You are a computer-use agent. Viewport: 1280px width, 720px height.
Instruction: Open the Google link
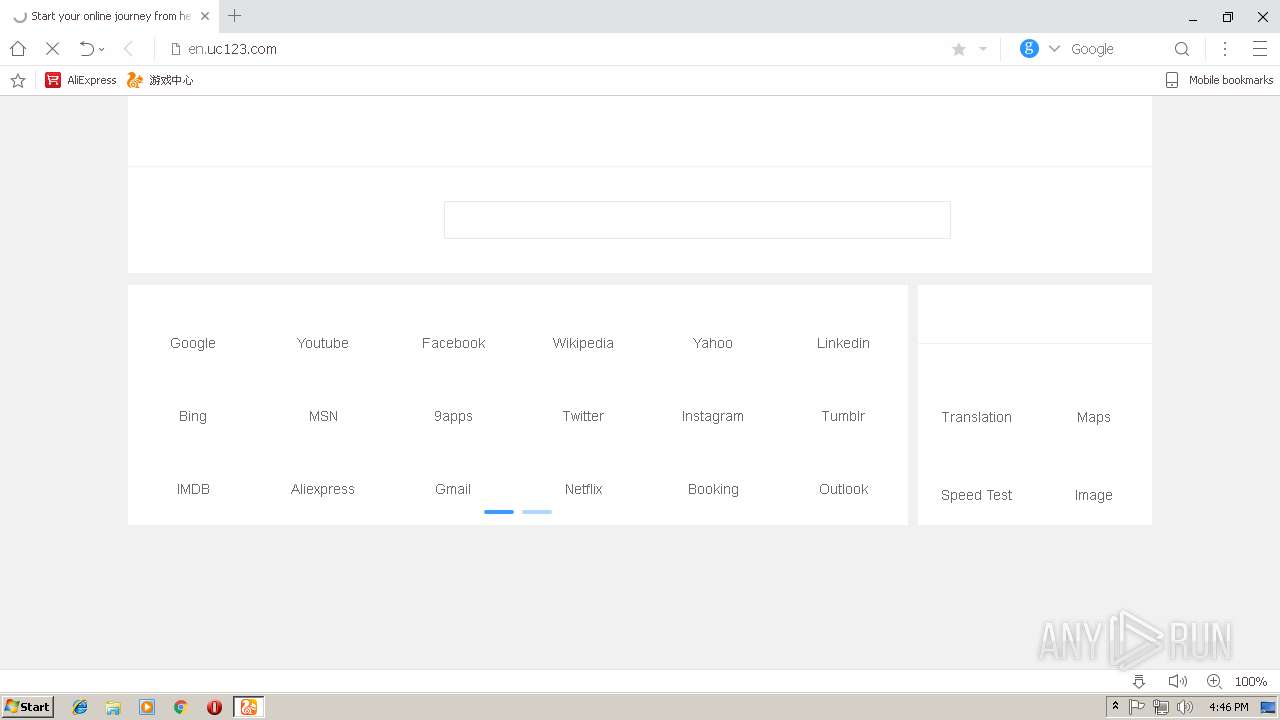pyautogui.click(x=193, y=343)
